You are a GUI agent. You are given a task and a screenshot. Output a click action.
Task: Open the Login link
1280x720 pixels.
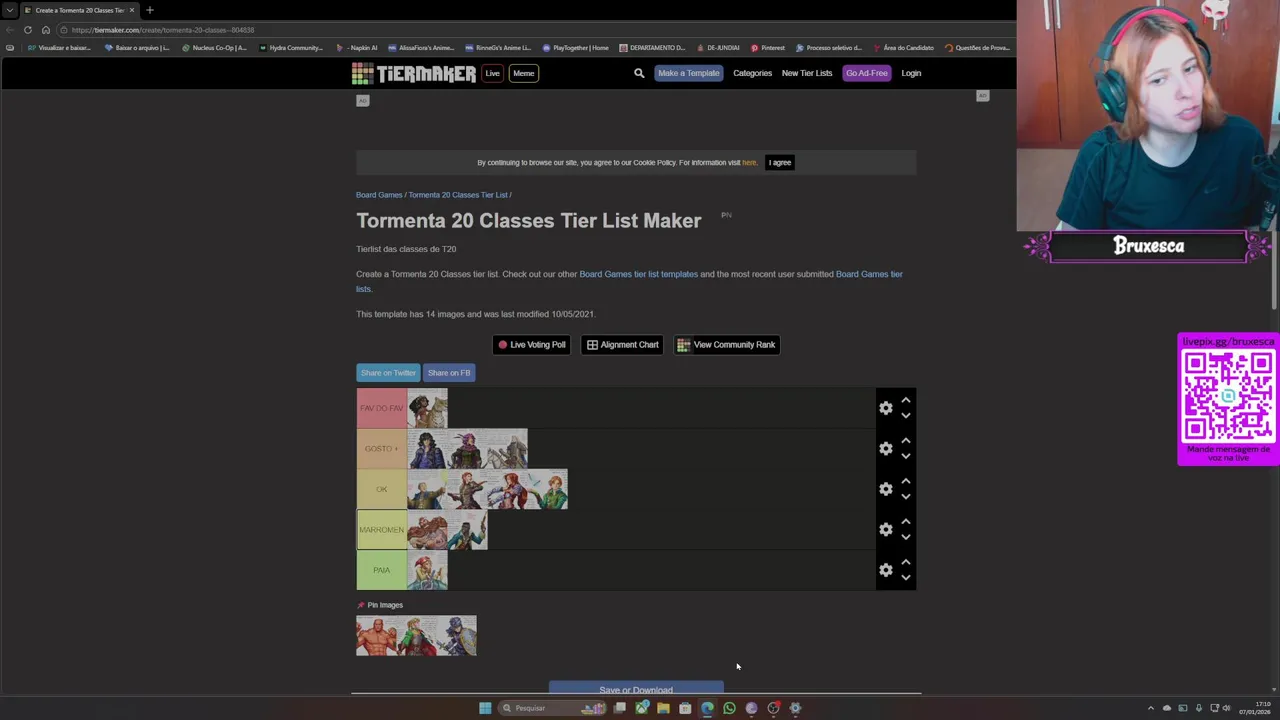pyautogui.click(x=911, y=73)
